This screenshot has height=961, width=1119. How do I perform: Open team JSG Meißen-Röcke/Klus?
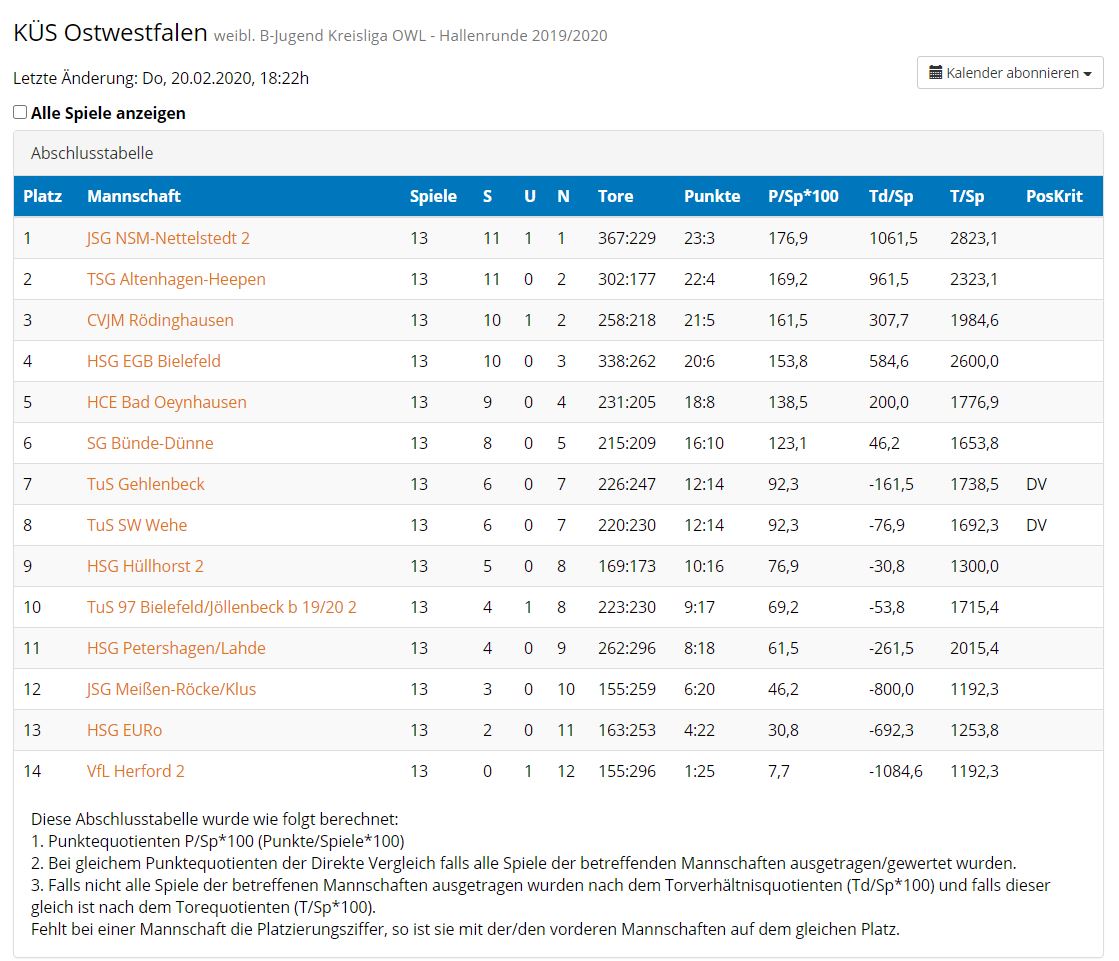click(171, 689)
